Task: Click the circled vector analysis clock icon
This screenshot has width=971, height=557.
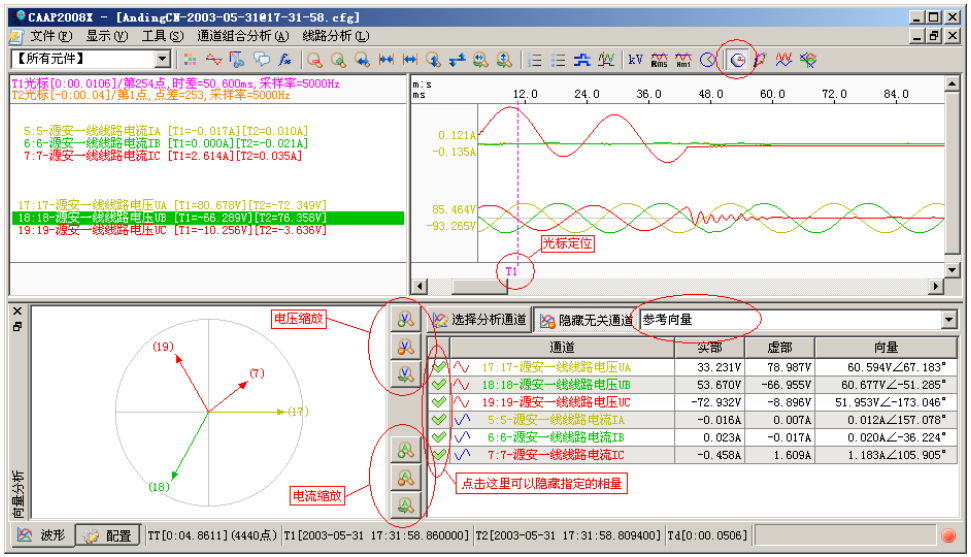Action: click(737, 60)
